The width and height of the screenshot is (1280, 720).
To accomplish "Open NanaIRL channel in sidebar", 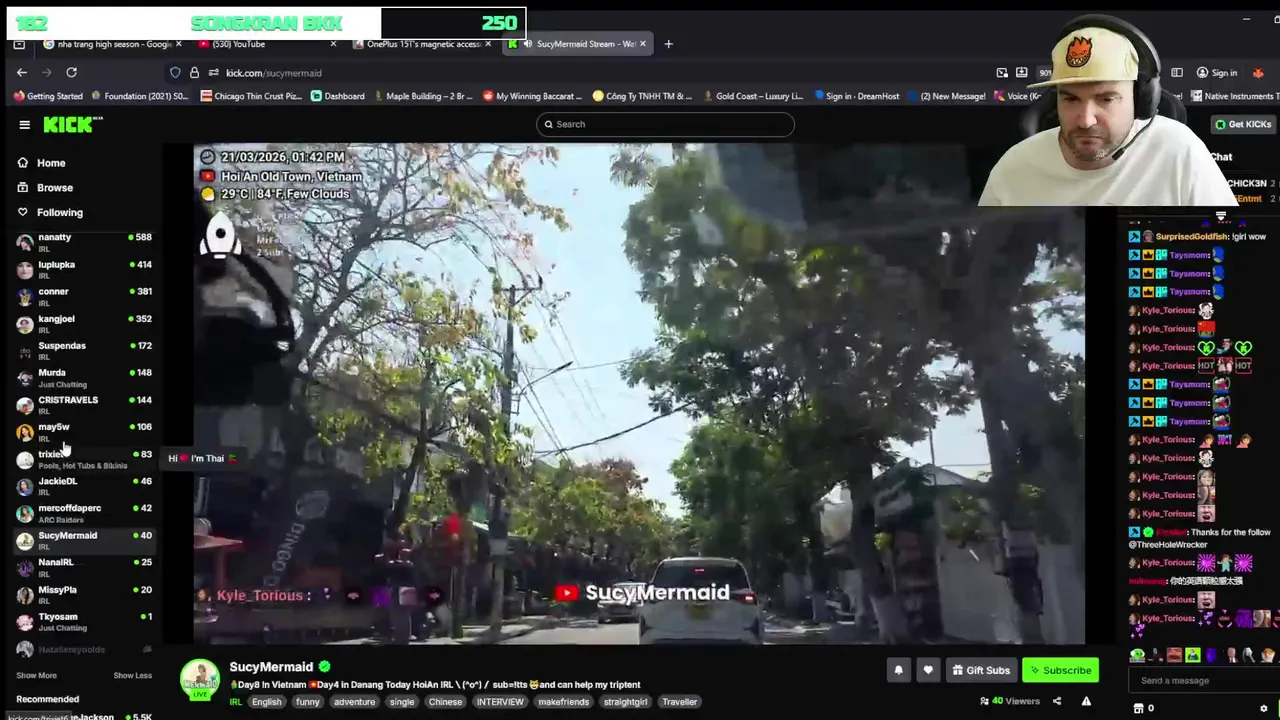I will 84,567.
